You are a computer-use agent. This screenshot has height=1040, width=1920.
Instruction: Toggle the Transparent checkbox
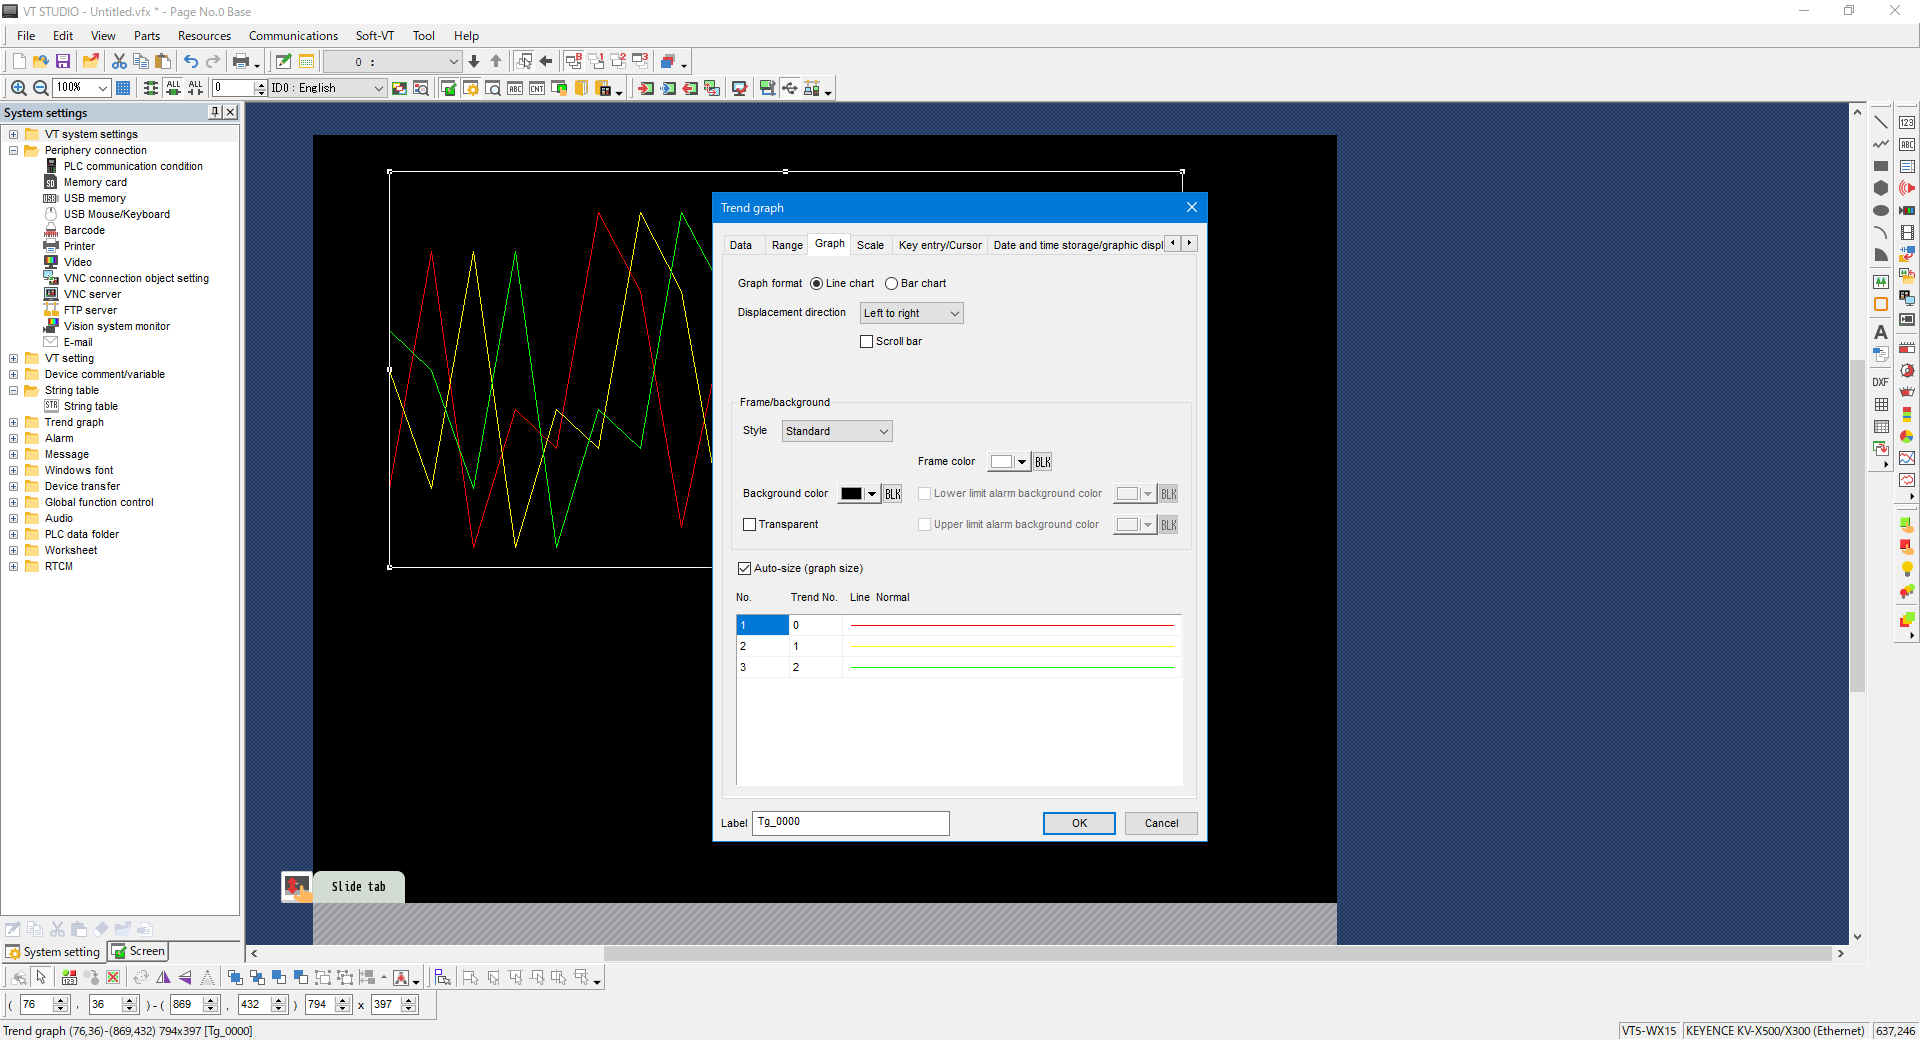point(750,525)
